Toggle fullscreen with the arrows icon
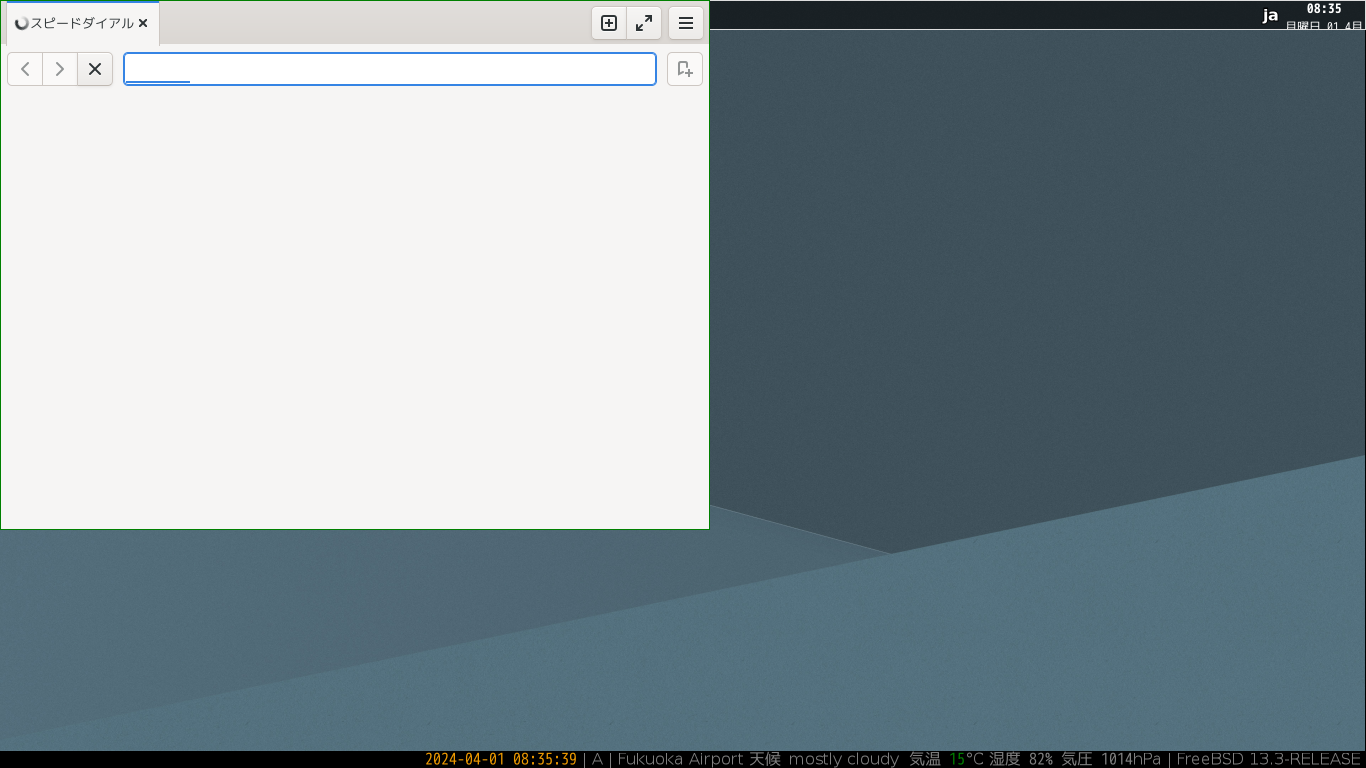 [644, 23]
